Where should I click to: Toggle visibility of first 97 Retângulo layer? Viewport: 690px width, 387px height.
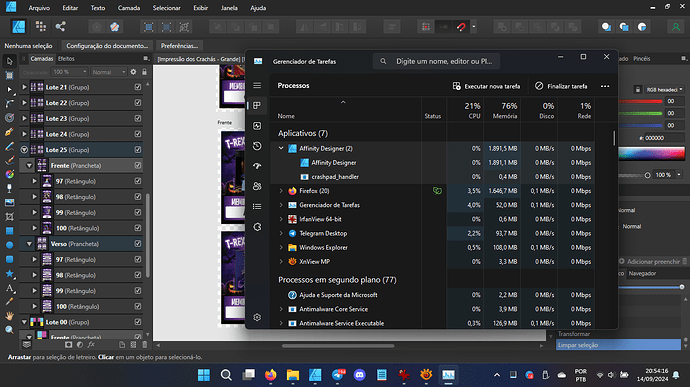138,181
